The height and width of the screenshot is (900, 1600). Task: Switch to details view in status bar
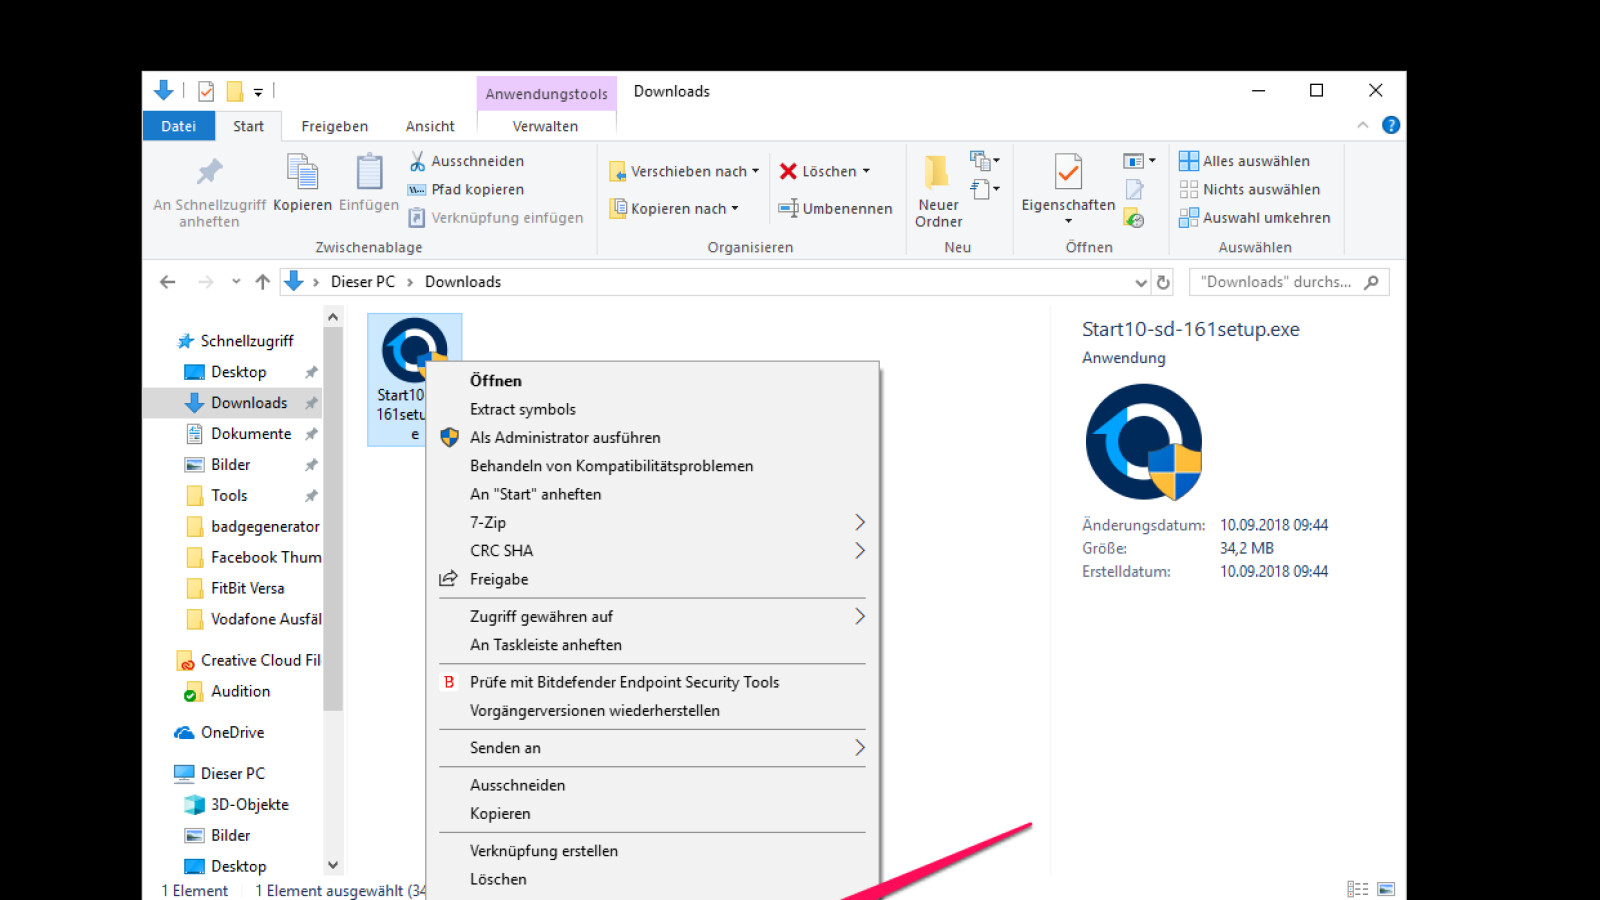pos(1357,889)
